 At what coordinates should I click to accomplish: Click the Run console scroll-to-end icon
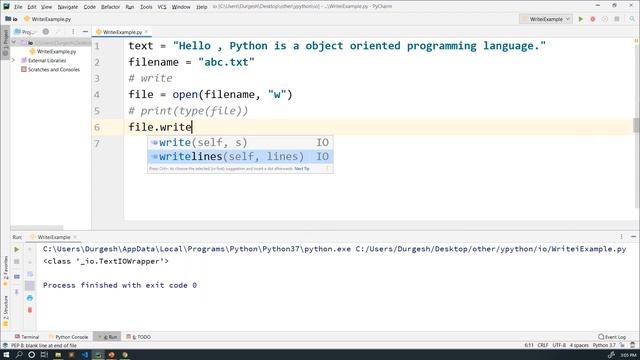coord(30,286)
